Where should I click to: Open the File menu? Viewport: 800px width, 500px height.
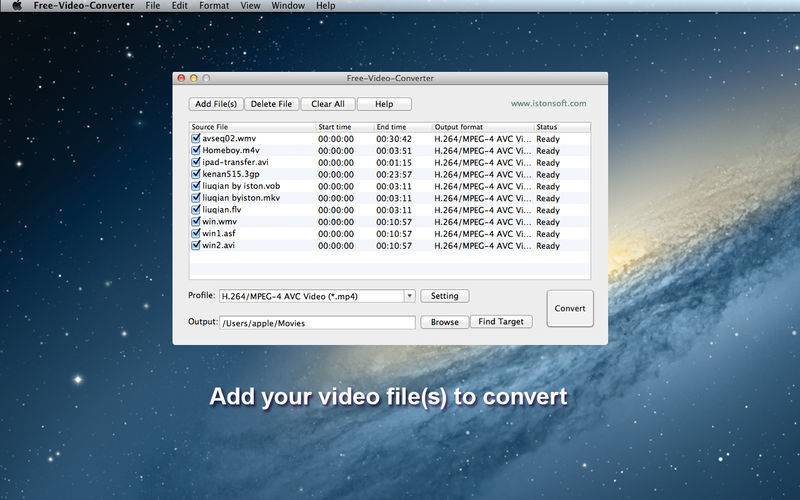153,6
